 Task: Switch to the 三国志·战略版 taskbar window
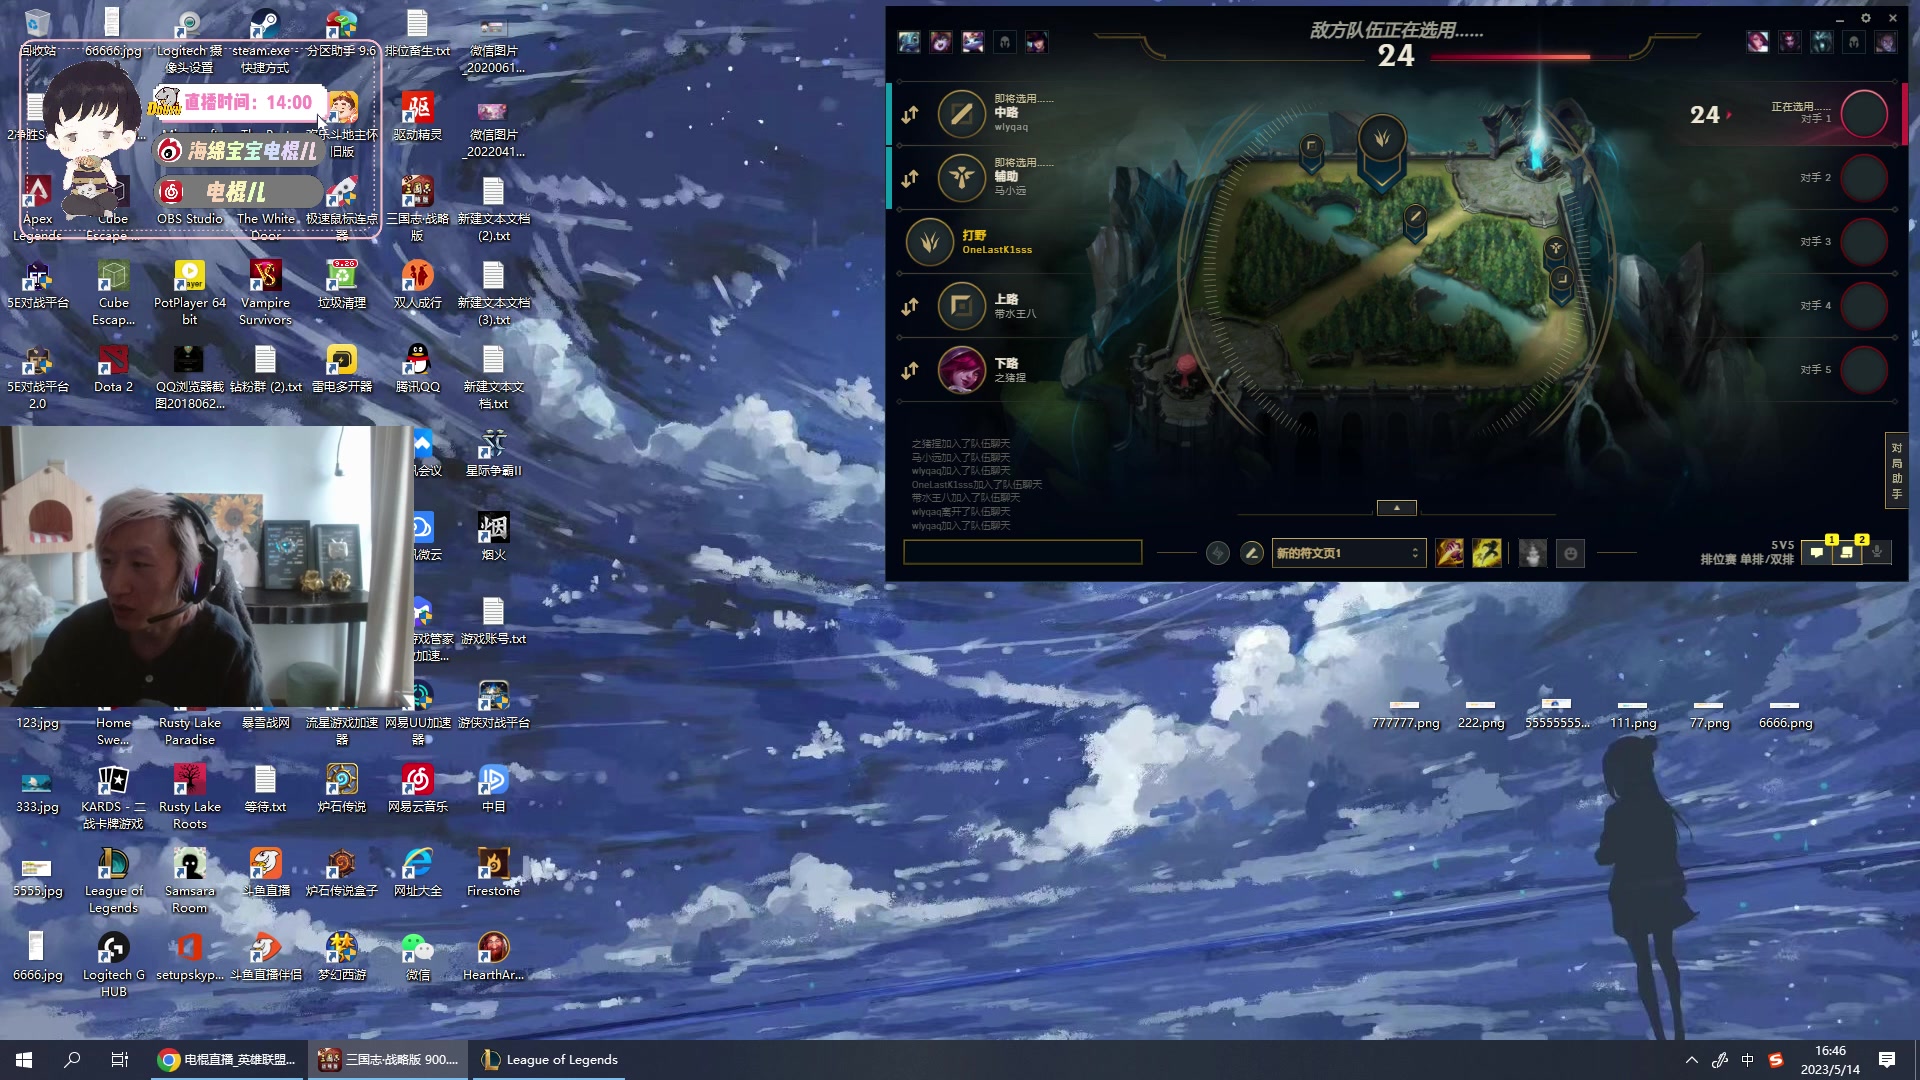tap(387, 1060)
